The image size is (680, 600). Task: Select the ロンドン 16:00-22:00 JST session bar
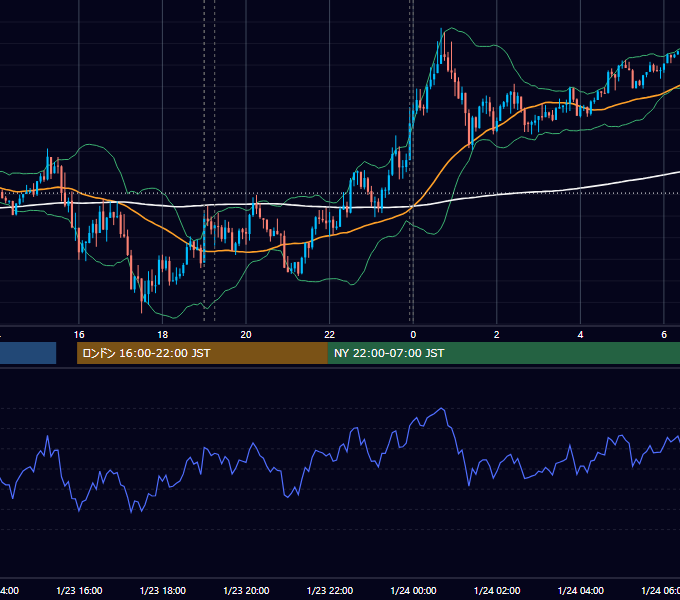(x=202, y=353)
